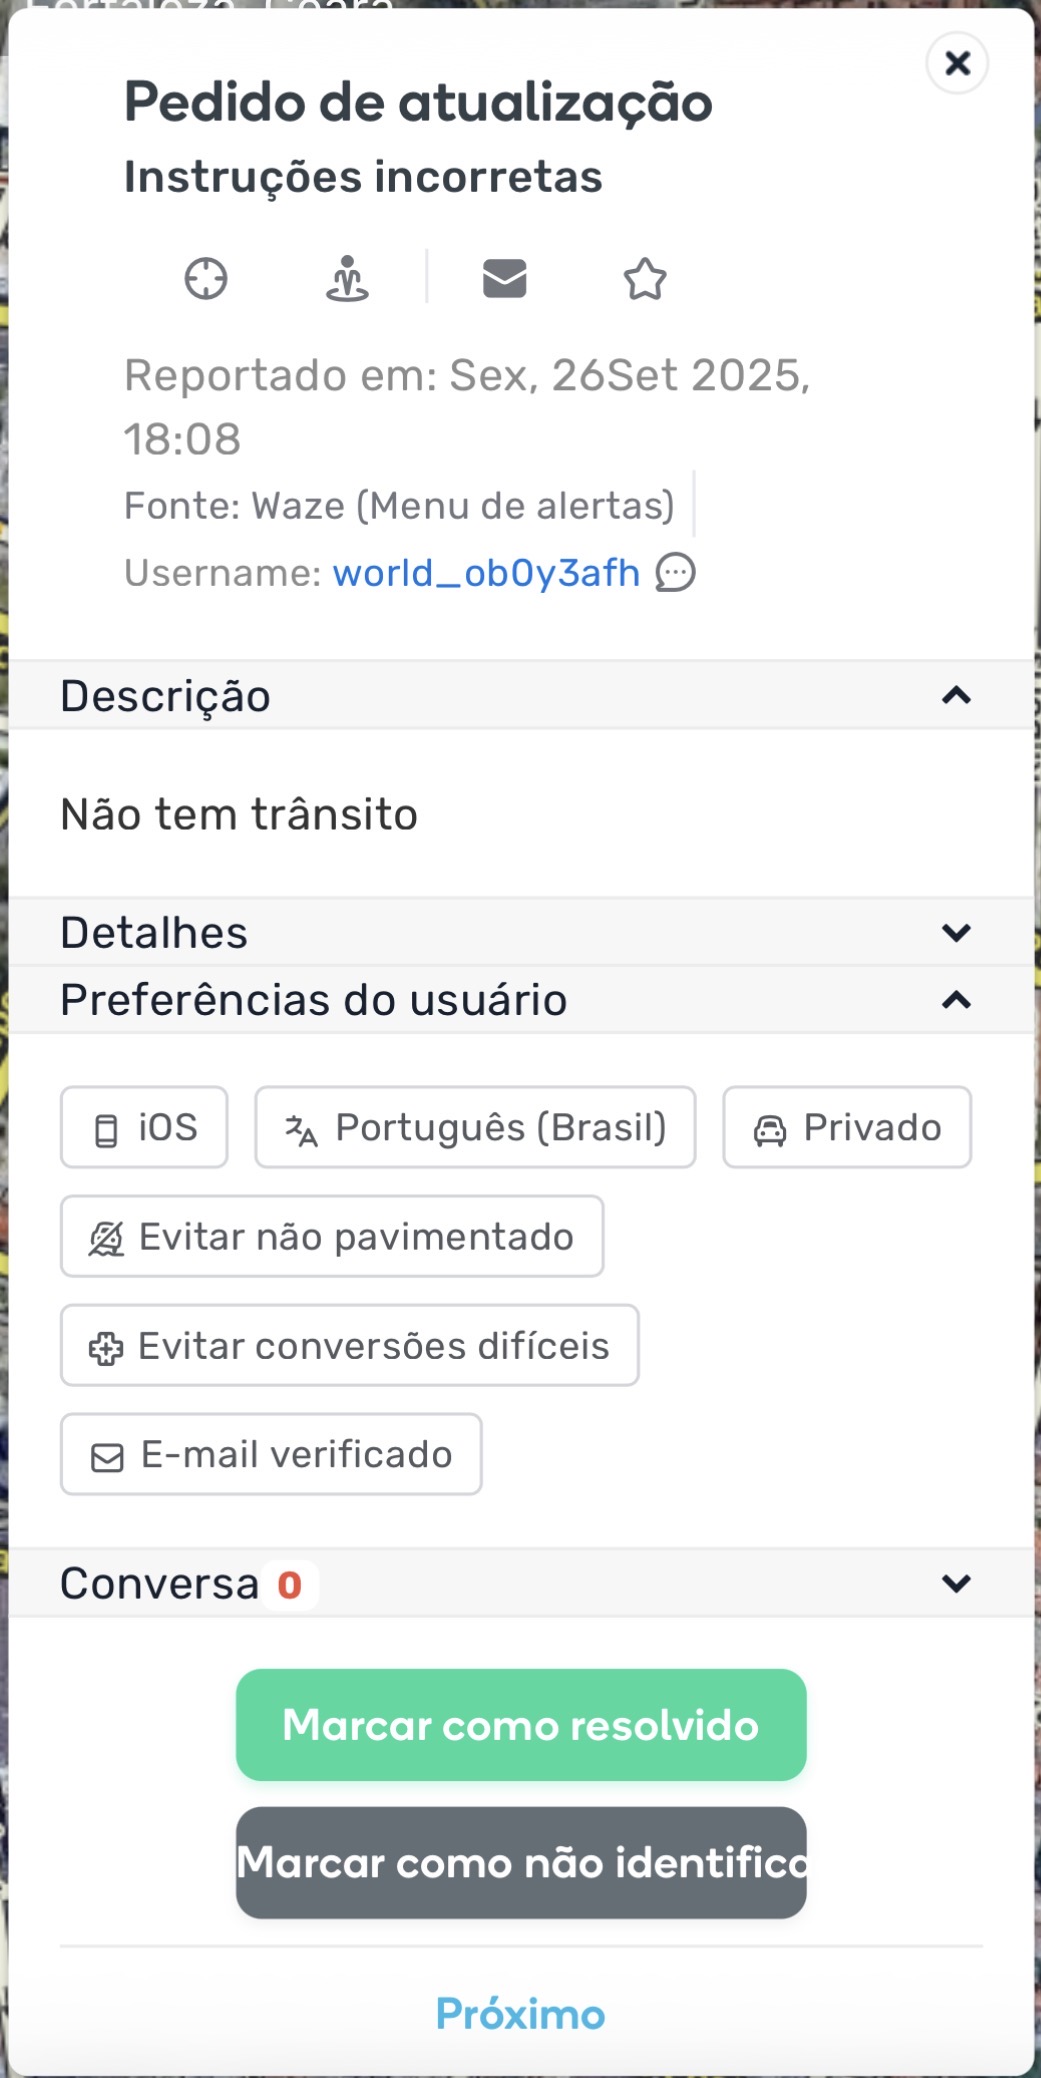Click the street view pegman icon
The height and width of the screenshot is (2078, 1041).
click(x=347, y=279)
